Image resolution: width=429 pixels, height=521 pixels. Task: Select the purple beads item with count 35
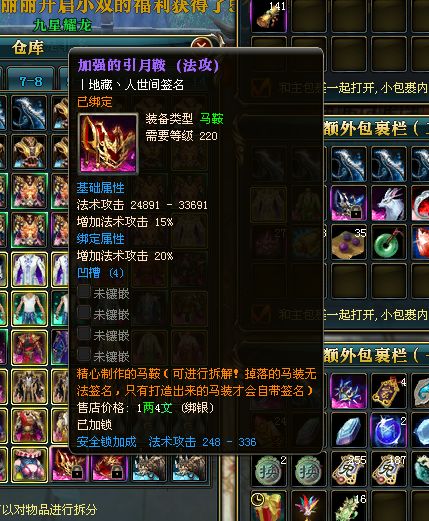click(x=349, y=242)
